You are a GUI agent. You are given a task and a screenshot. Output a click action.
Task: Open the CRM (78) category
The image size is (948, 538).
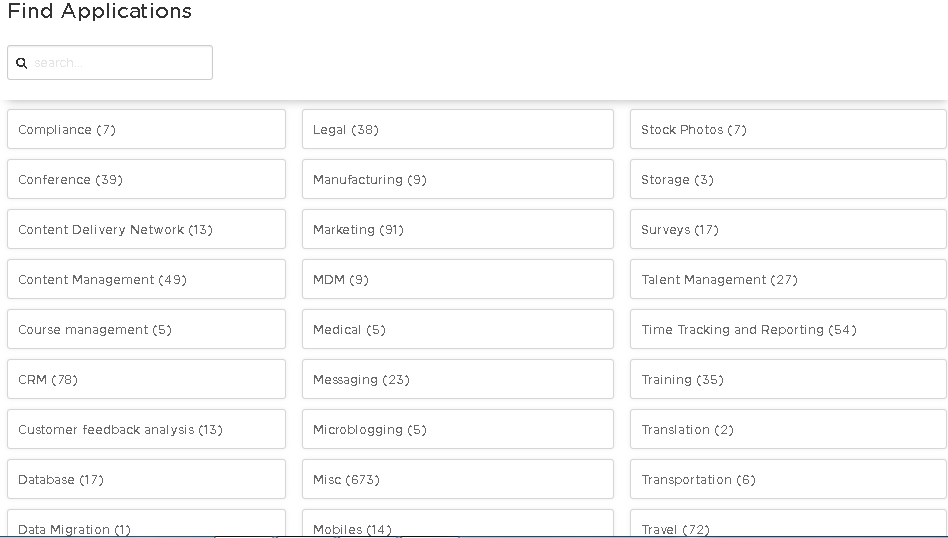pos(146,380)
